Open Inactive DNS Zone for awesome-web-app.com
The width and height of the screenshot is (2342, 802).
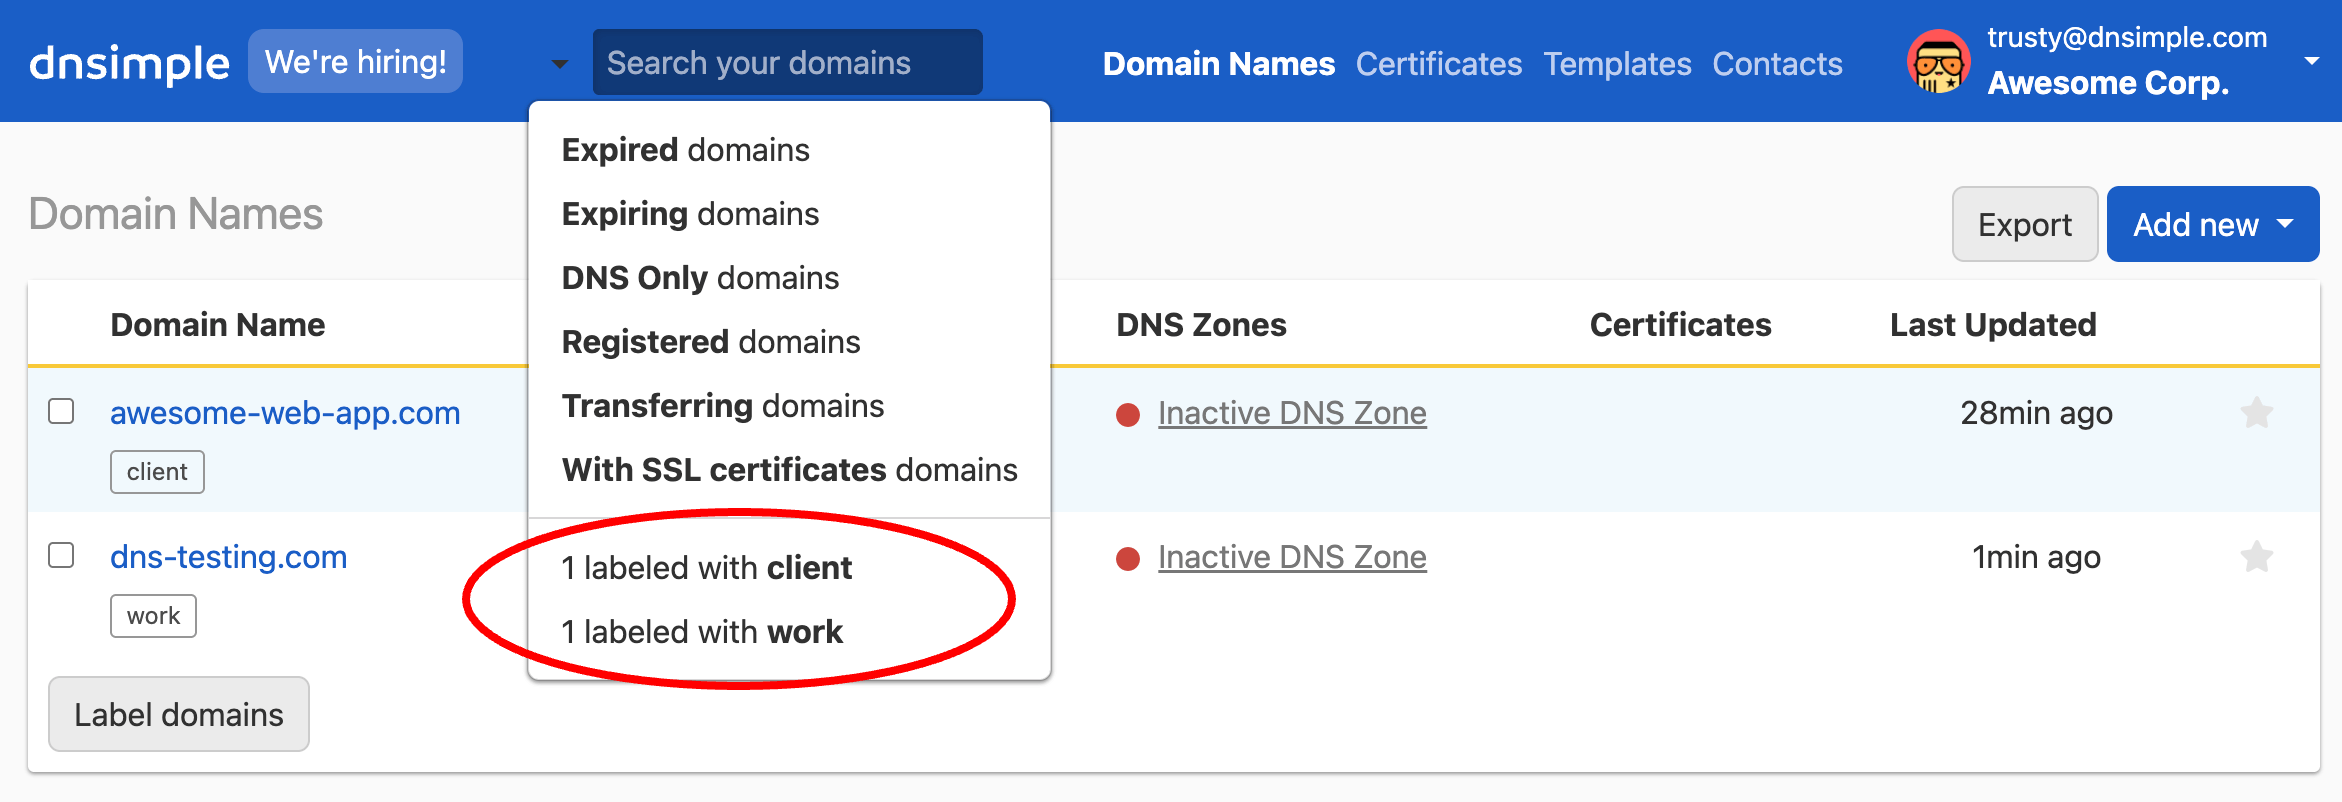tap(1292, 413)
